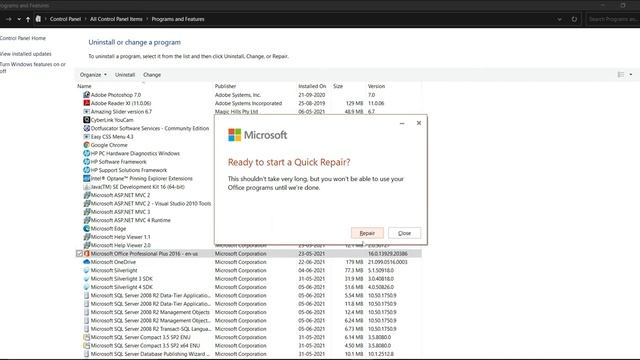Sort by the Version column header
The image size is (640, 360).
click(x=376, y=86)
